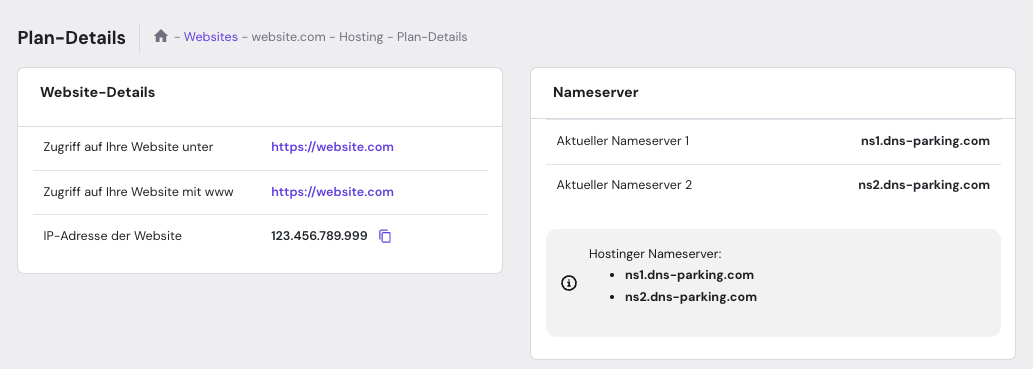This screenshot has width=1033, height=369.
Task: Open https://website.com link in first row
Action: [332, 147]
